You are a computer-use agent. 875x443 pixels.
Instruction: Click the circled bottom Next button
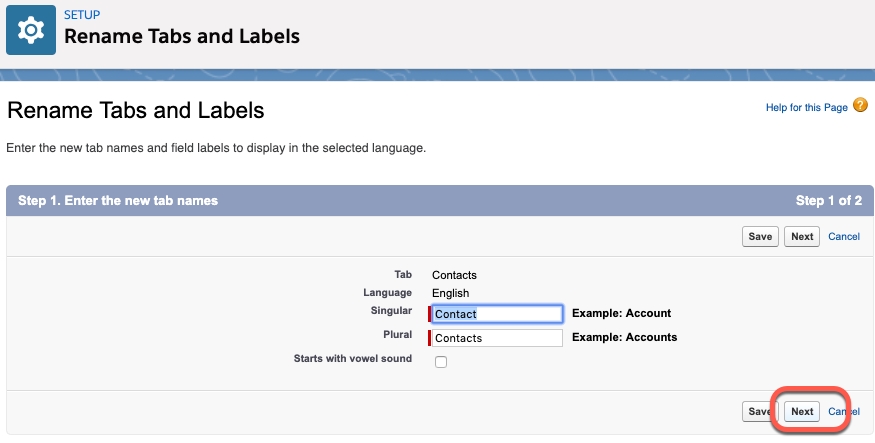coord(802,411)
